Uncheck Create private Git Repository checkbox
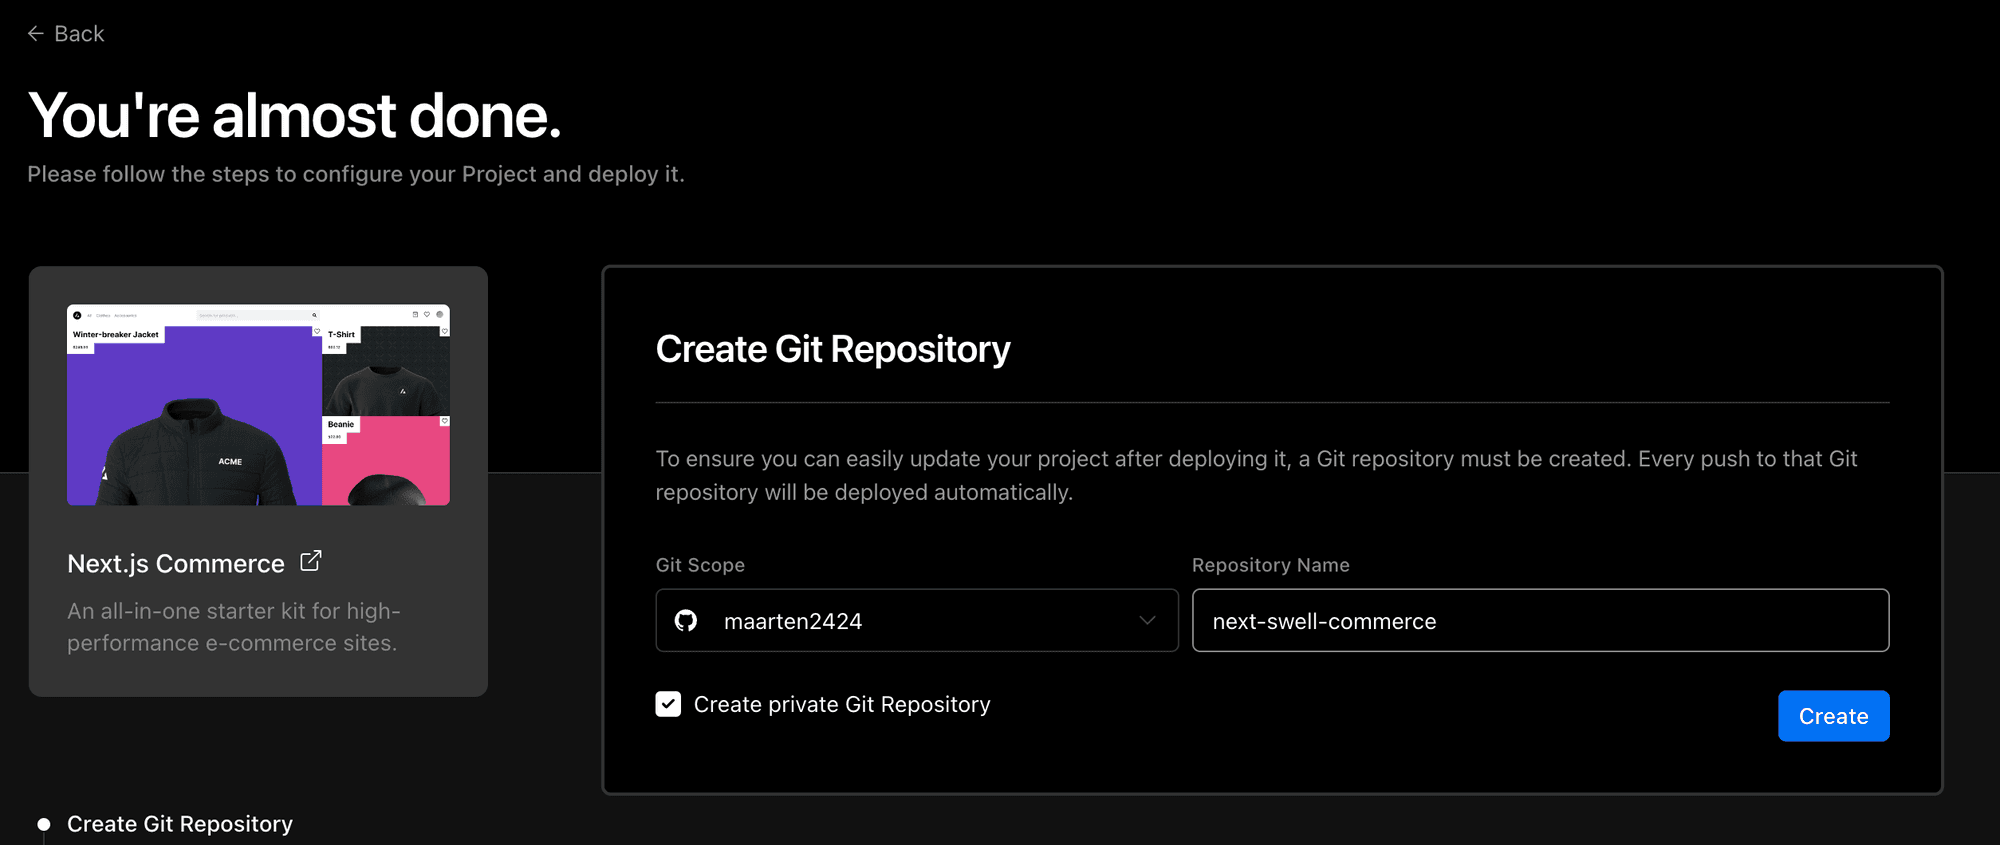This screenshot has height=845, width=2000. (668, 705)
